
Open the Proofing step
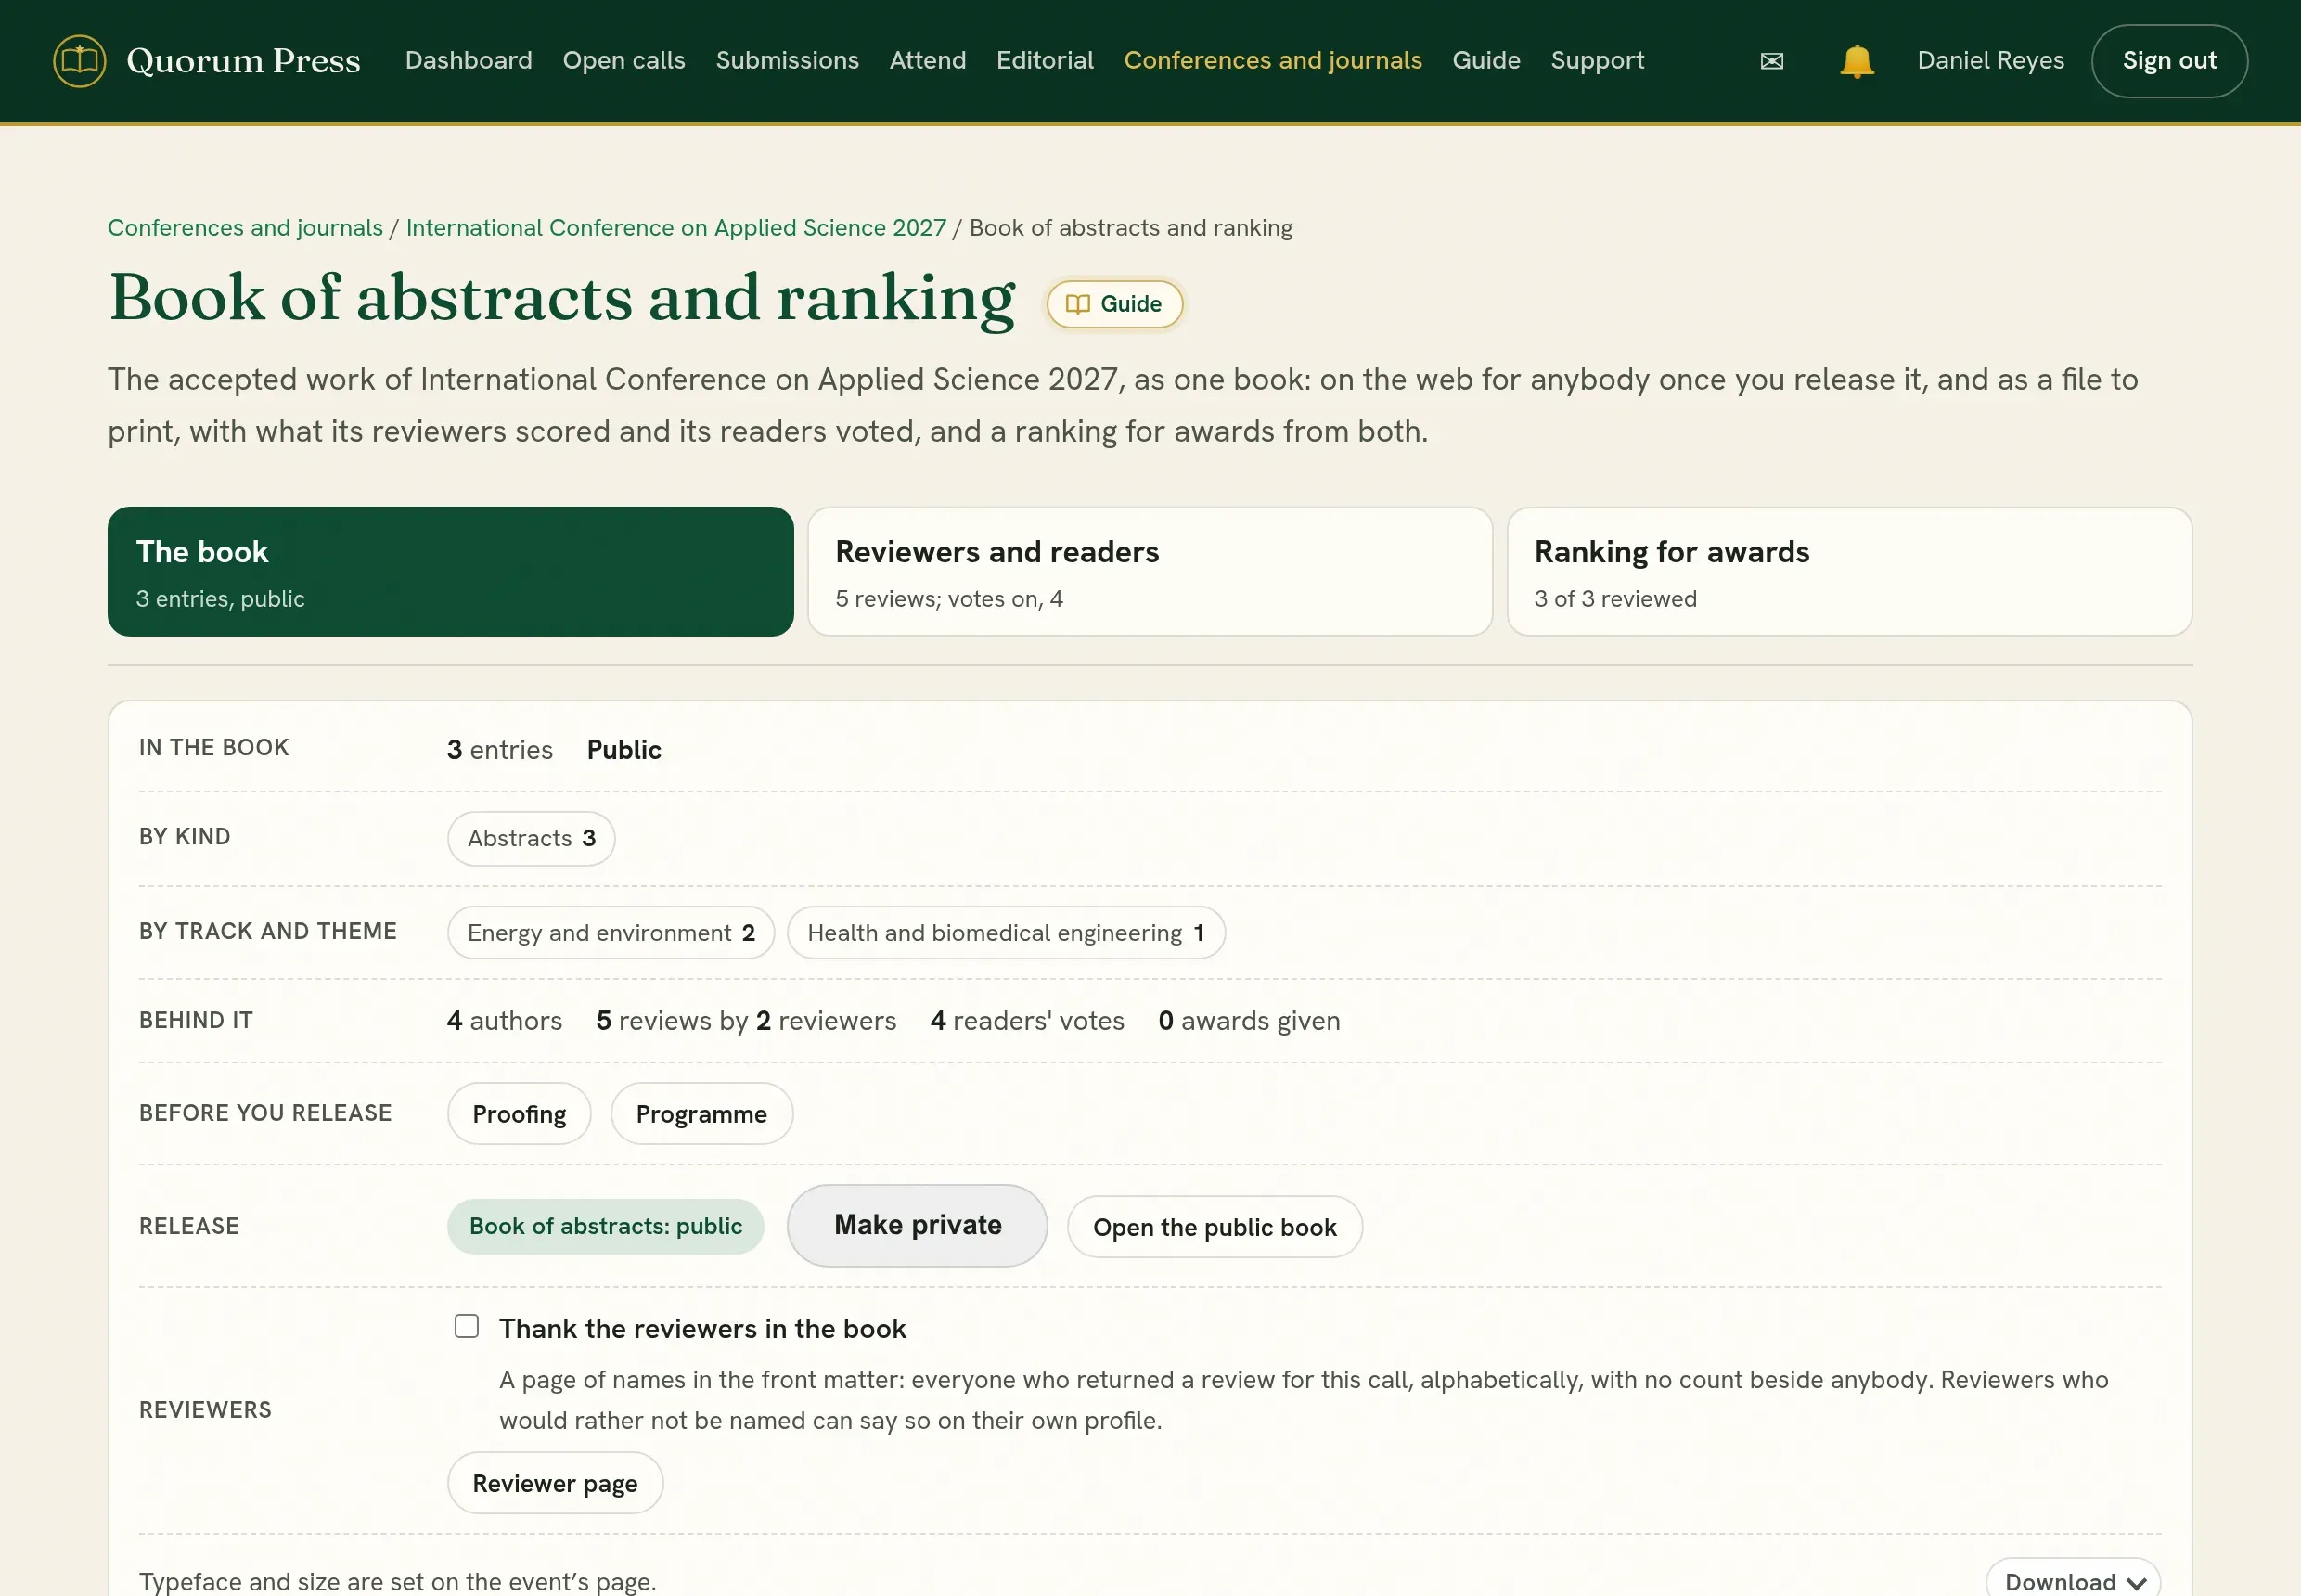[x=519, y=1114]
